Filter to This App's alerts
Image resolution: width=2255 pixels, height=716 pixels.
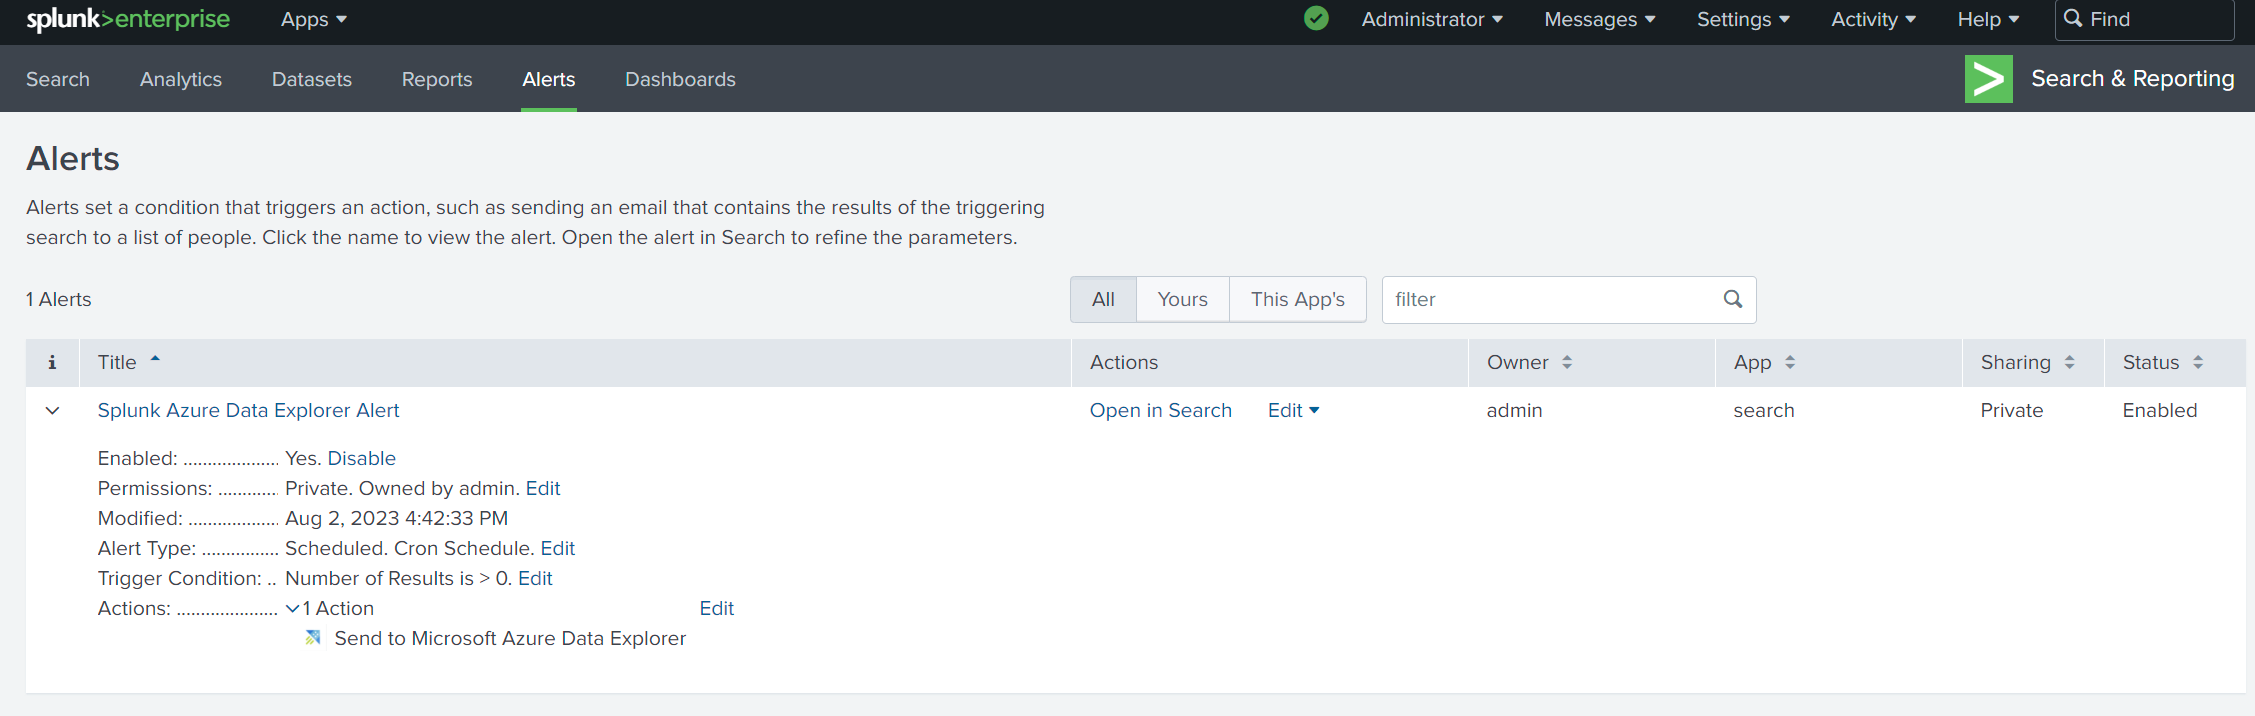[1297, 300]
